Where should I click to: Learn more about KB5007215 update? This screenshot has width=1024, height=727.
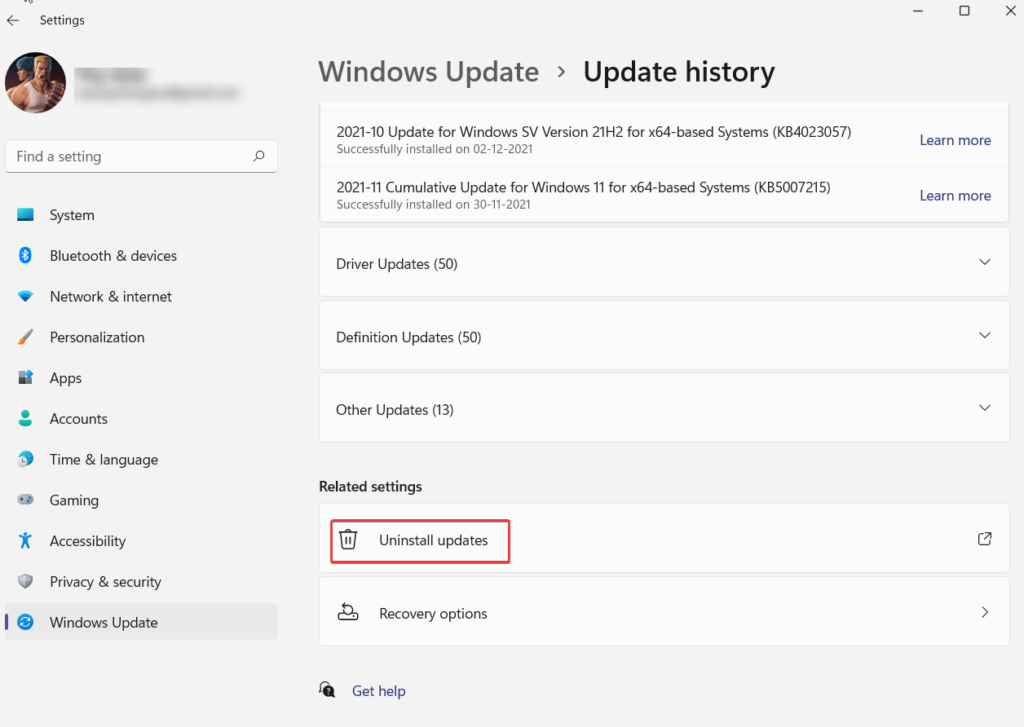click(955, 195)
